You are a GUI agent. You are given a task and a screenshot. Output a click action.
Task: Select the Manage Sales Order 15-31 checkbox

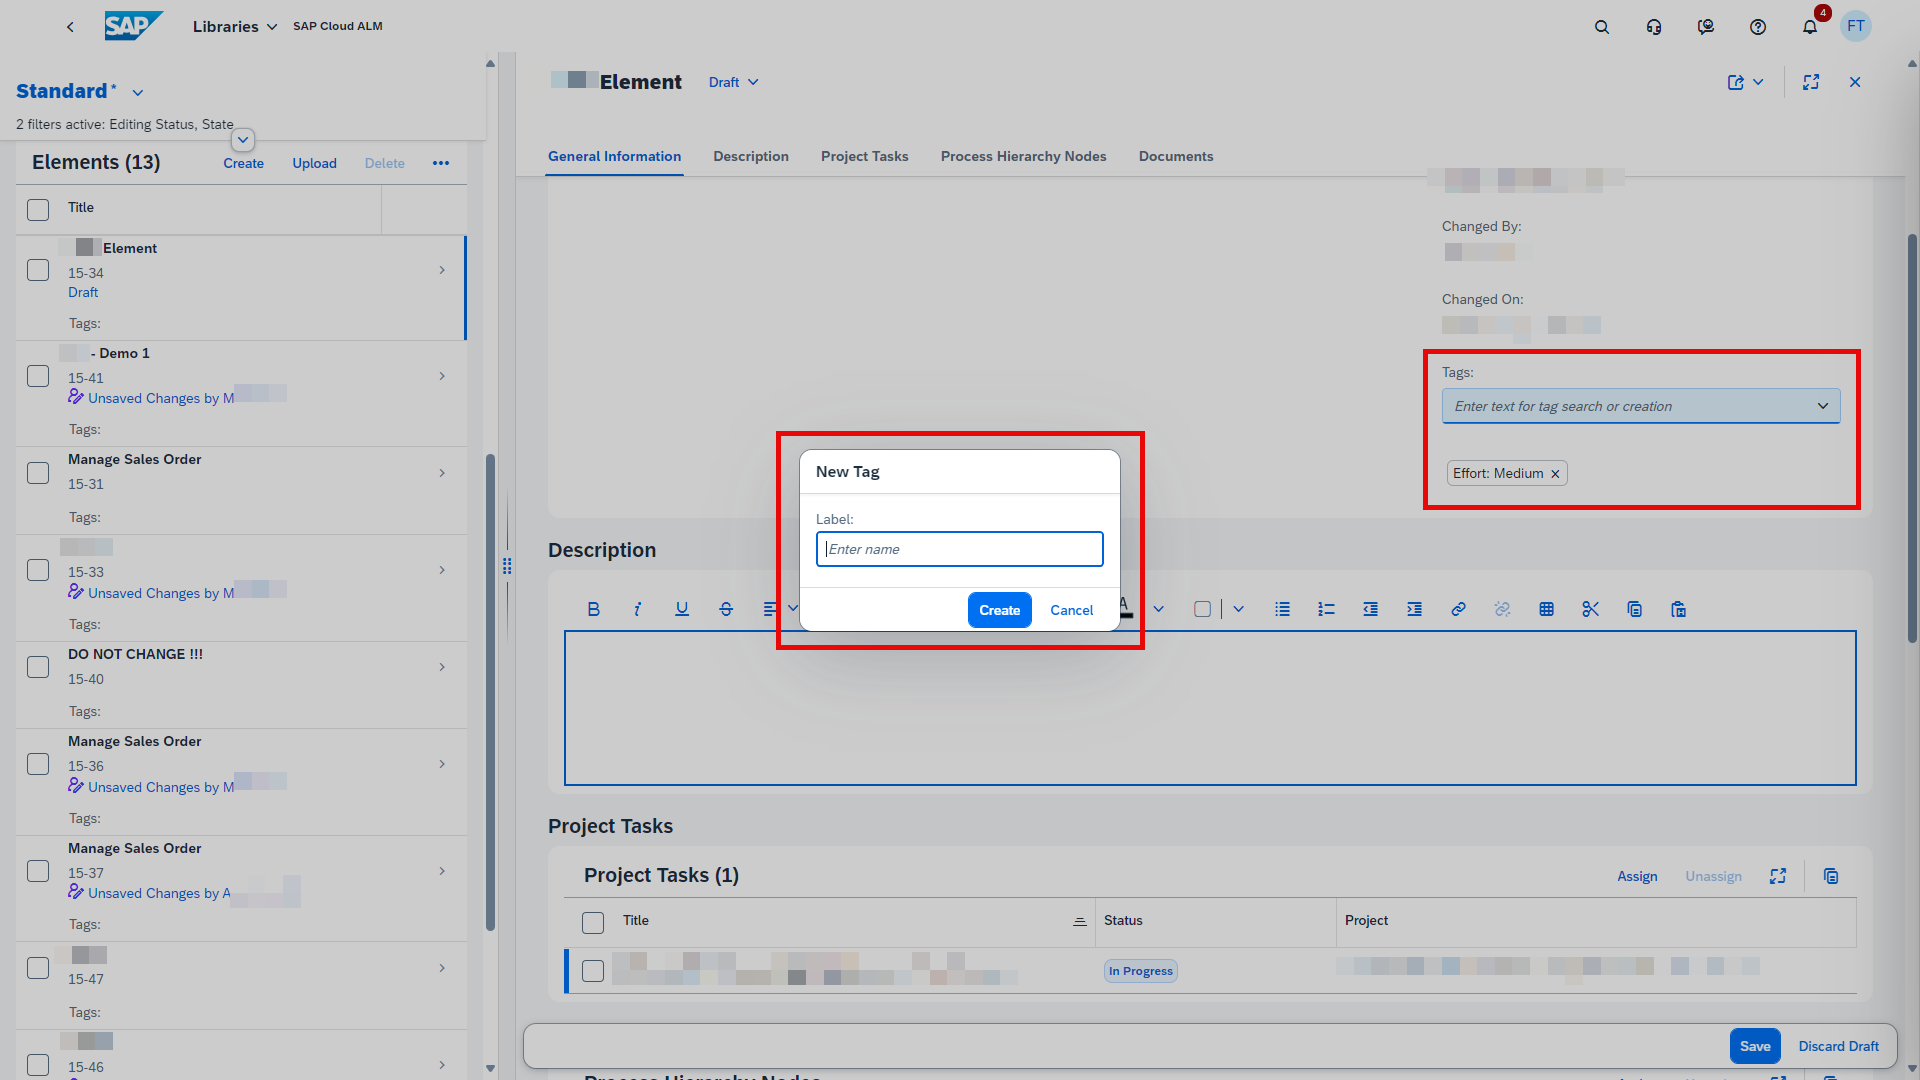(x=37, y=473)
